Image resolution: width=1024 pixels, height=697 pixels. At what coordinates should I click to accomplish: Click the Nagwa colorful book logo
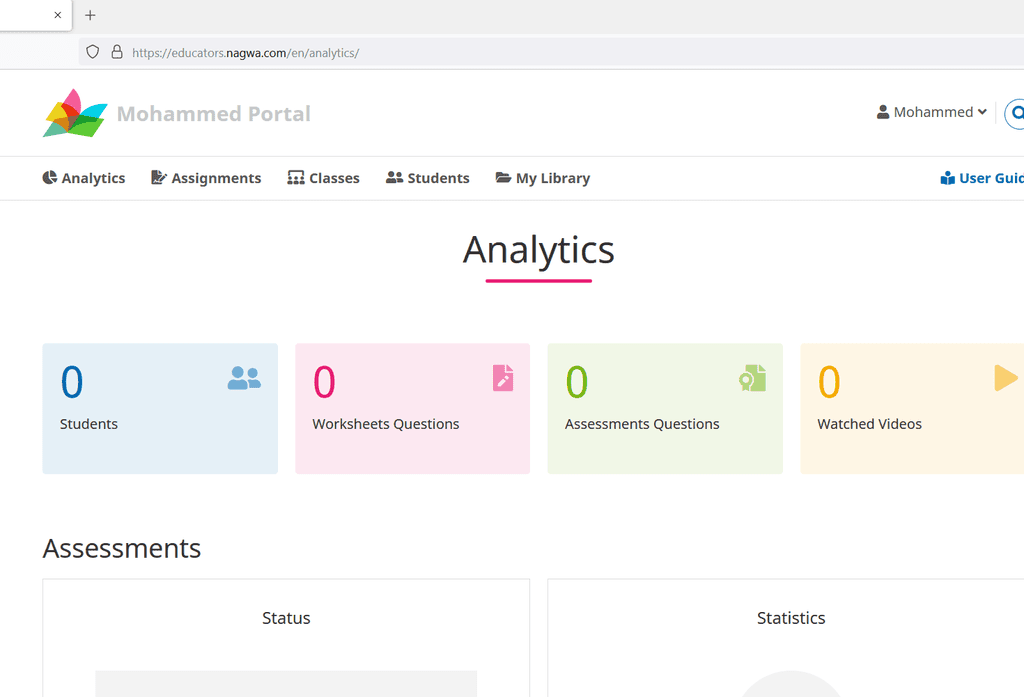tap(75, 113)
